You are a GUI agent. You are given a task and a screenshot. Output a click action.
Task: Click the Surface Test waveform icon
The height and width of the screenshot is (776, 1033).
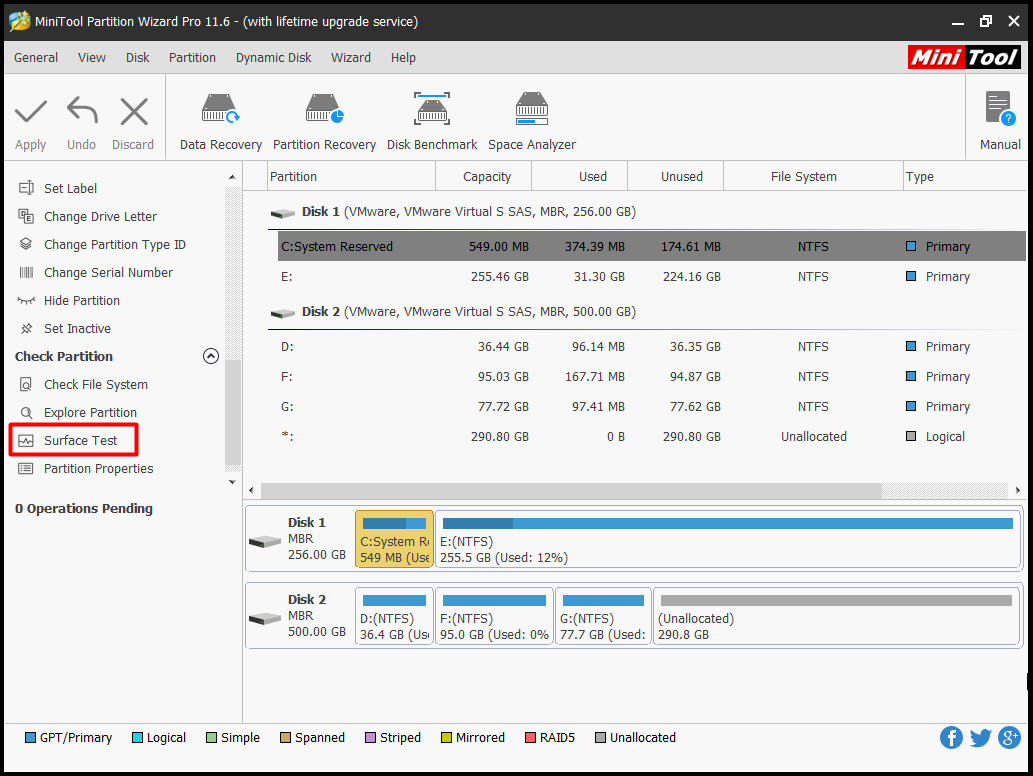(x=26, y=440)
